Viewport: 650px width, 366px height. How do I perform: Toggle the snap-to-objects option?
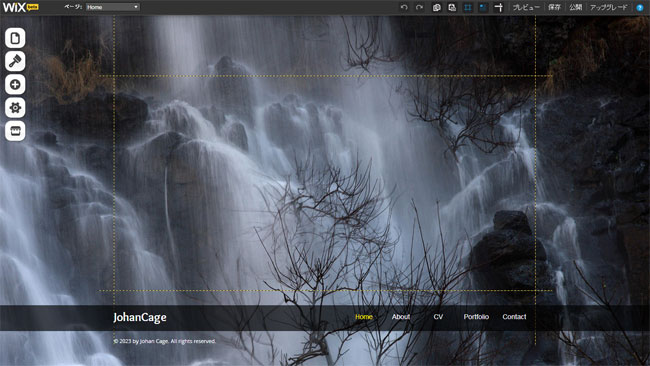click(x=483, y=7)
